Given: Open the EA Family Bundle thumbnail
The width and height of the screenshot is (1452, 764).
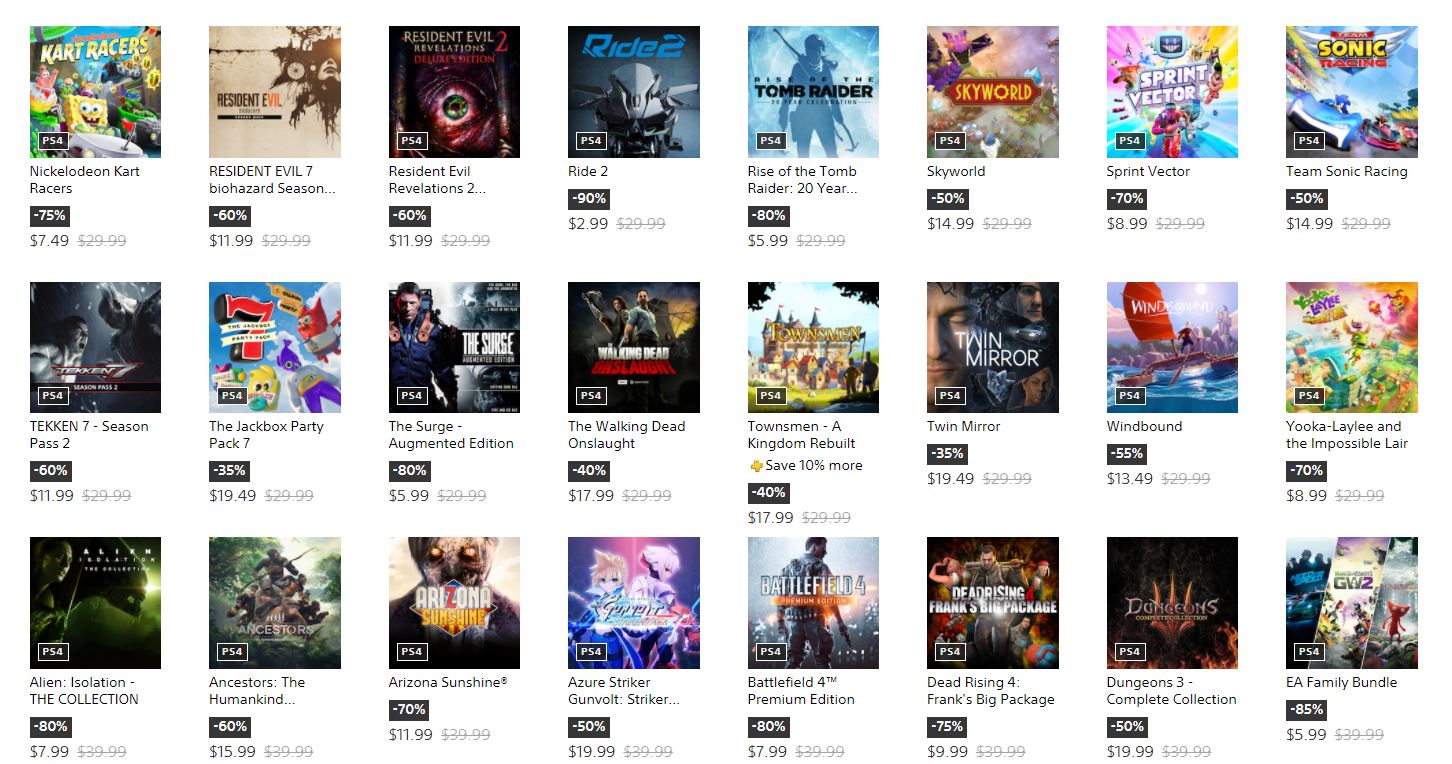Looking at the screenshot, I should point(1352,603).
